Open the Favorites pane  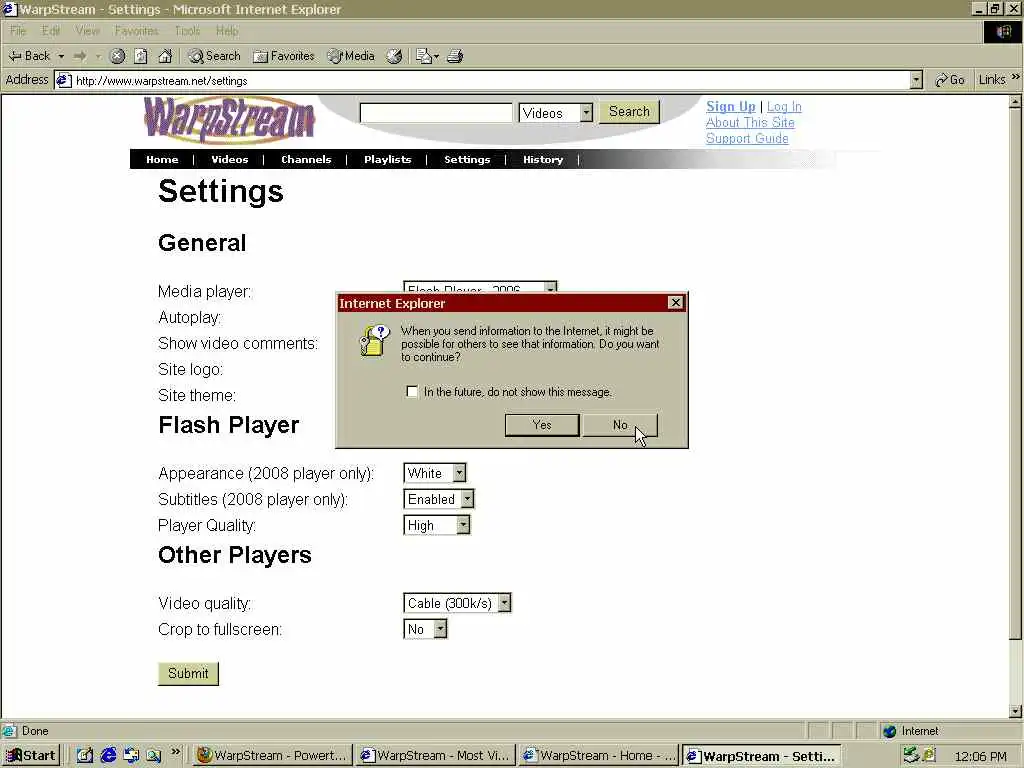(x=284, y=56)
